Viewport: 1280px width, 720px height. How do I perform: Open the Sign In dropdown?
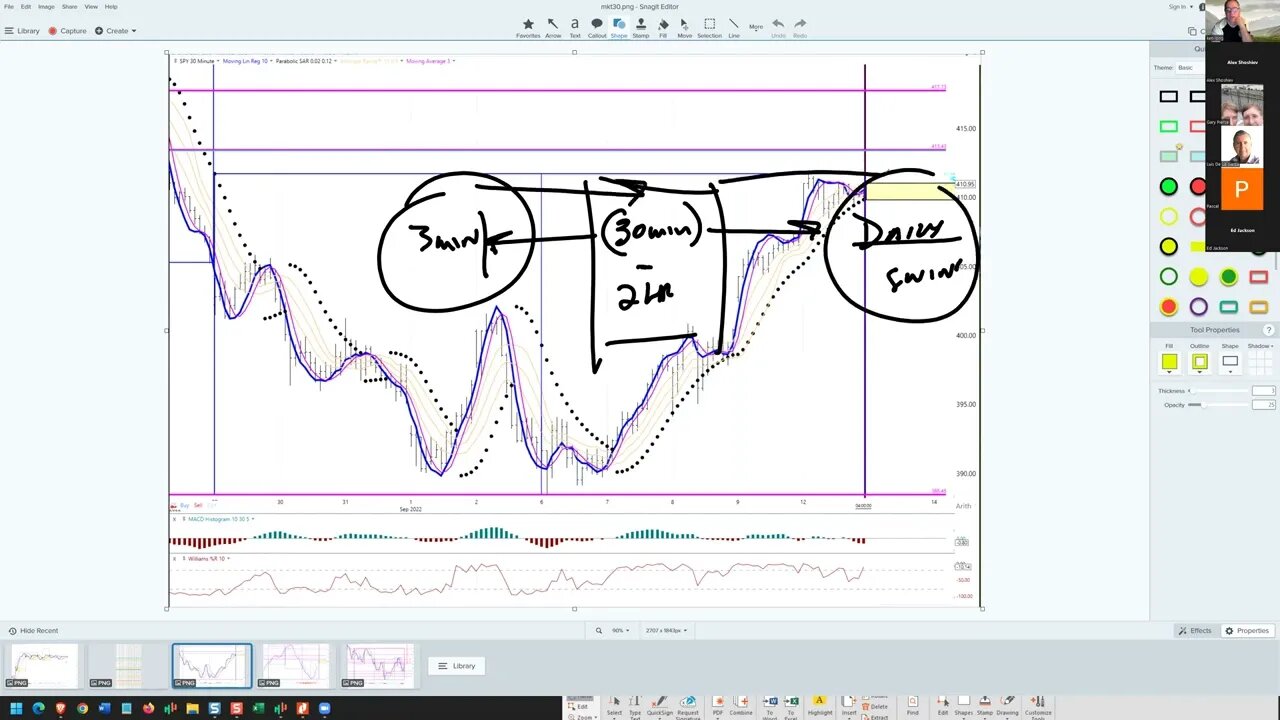[1180, 7]
